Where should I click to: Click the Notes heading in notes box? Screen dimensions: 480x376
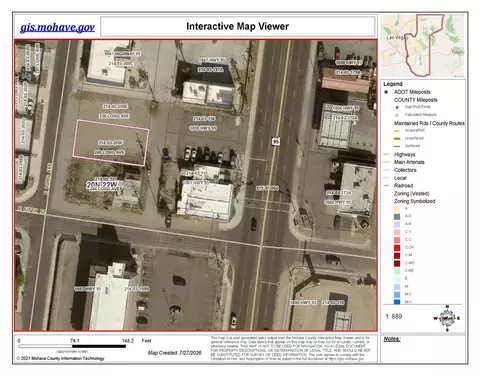(x=392, y=339)
